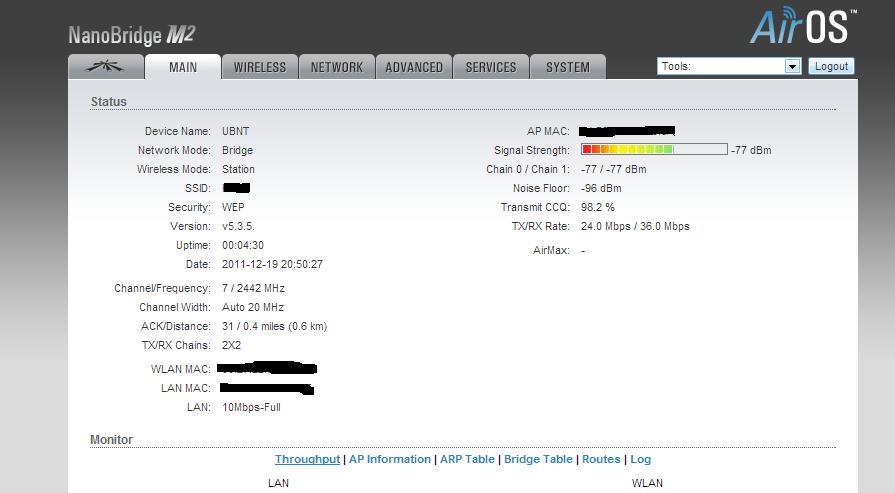Viewport: 895px width, 493px height.
Task: Open the Routes link
Action: pyautogui.click(x=601, y=459)
